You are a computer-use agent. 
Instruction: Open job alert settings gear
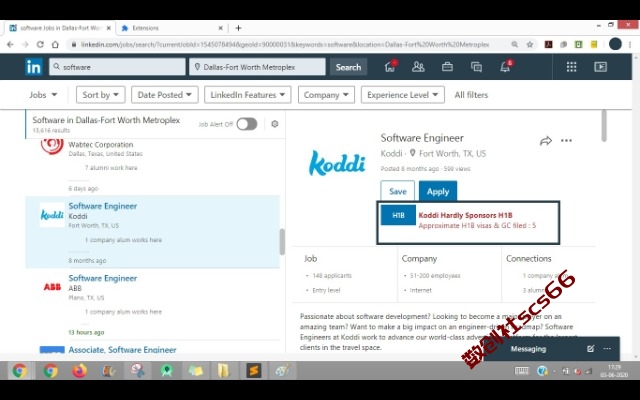275,124
